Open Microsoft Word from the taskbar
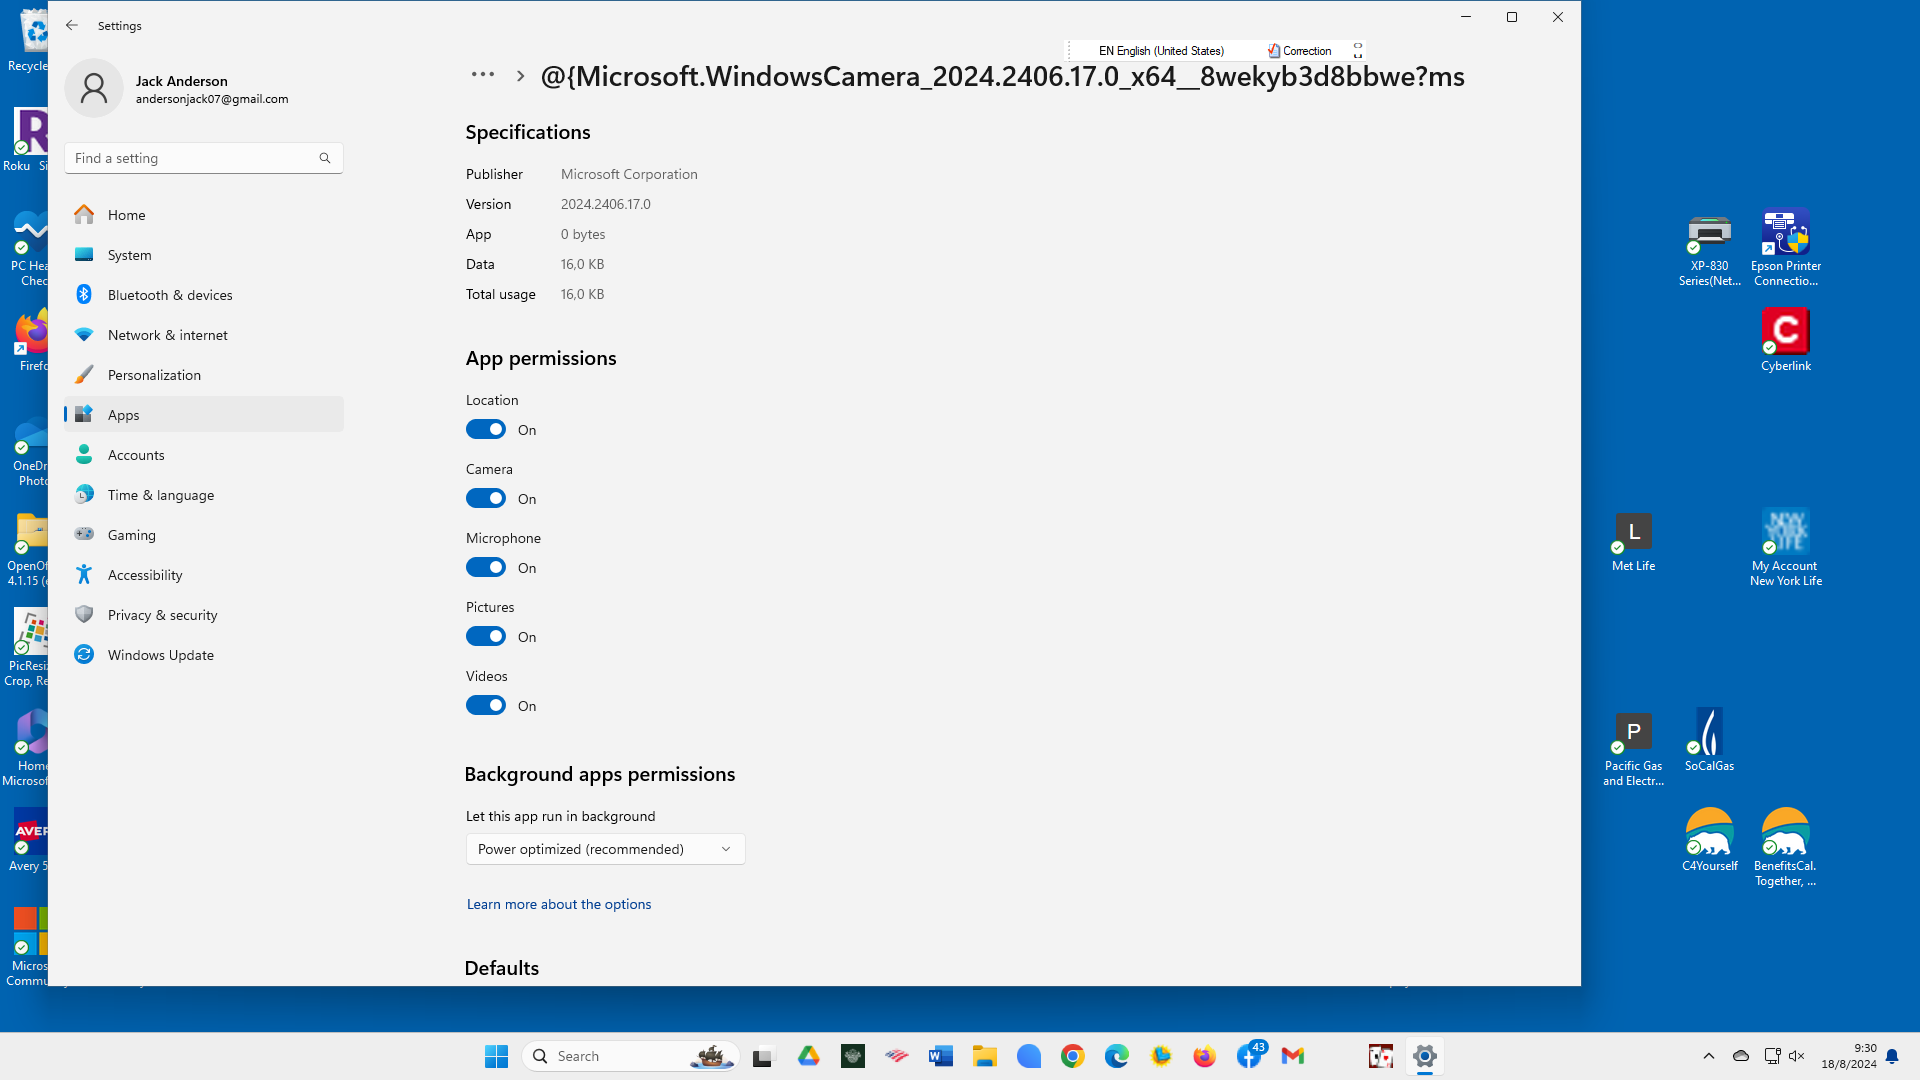The image size is (1920, 1080). tap(941, 1056)
